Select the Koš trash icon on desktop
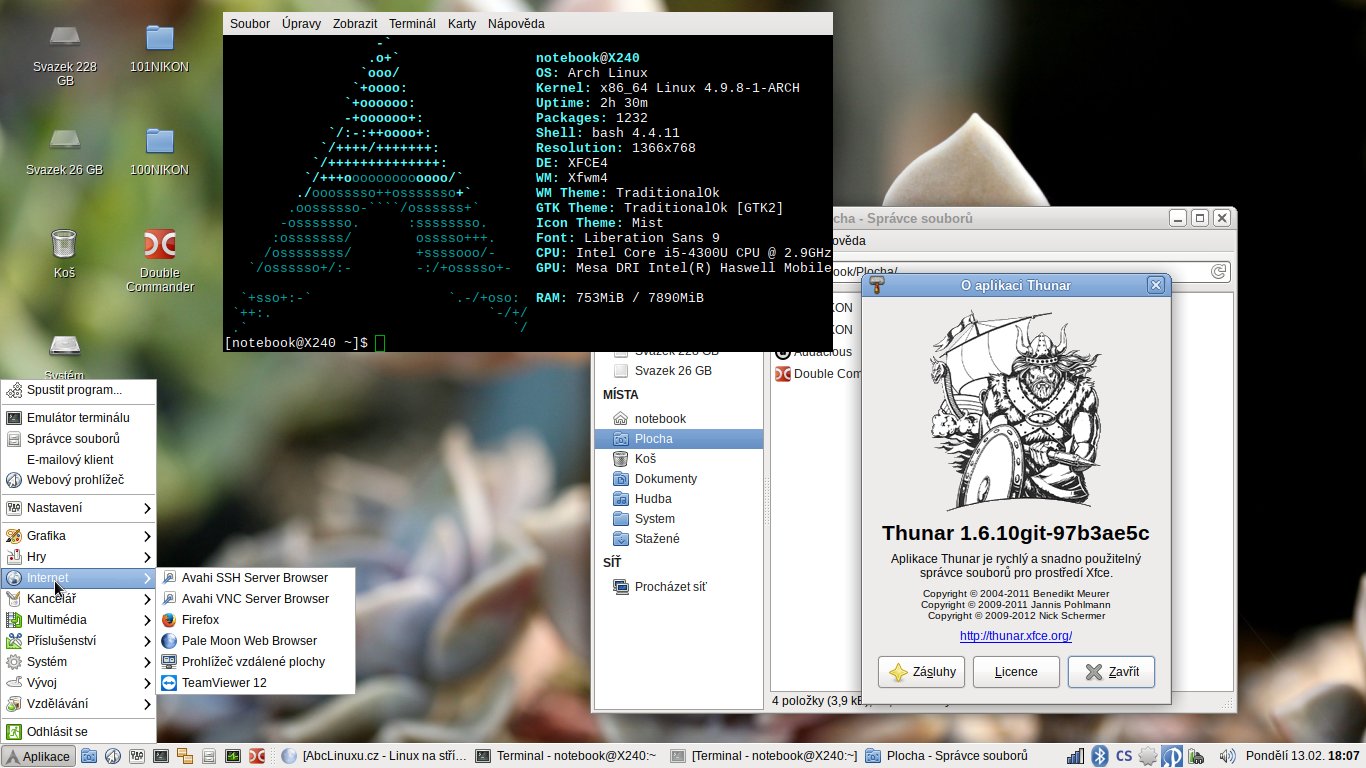1366x768 pixels. pyautogui.click(x=64, y=253)
